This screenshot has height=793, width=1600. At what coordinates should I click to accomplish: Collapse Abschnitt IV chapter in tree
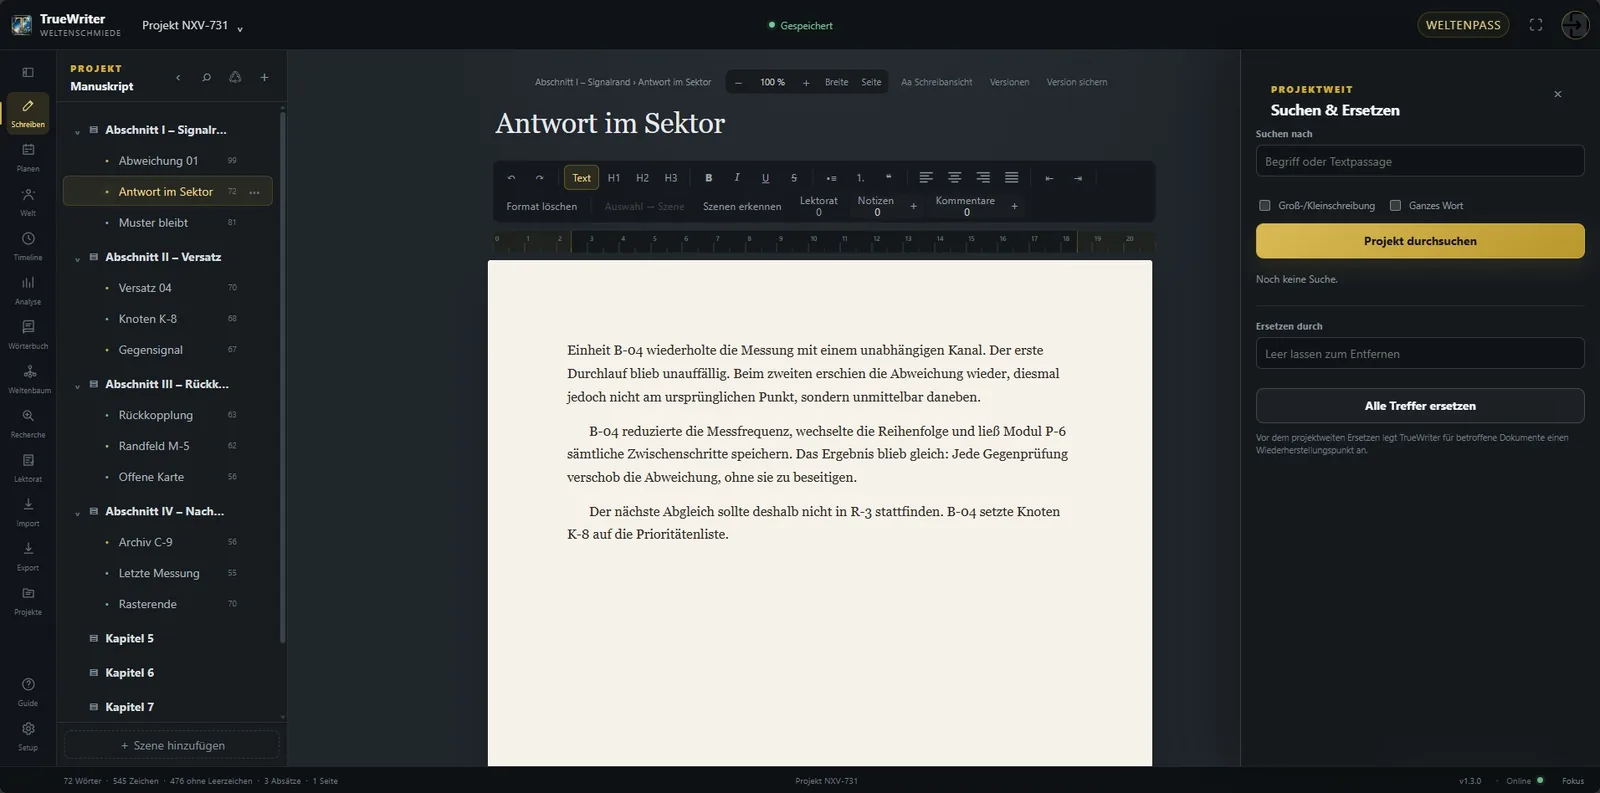(x=77, y=512)
